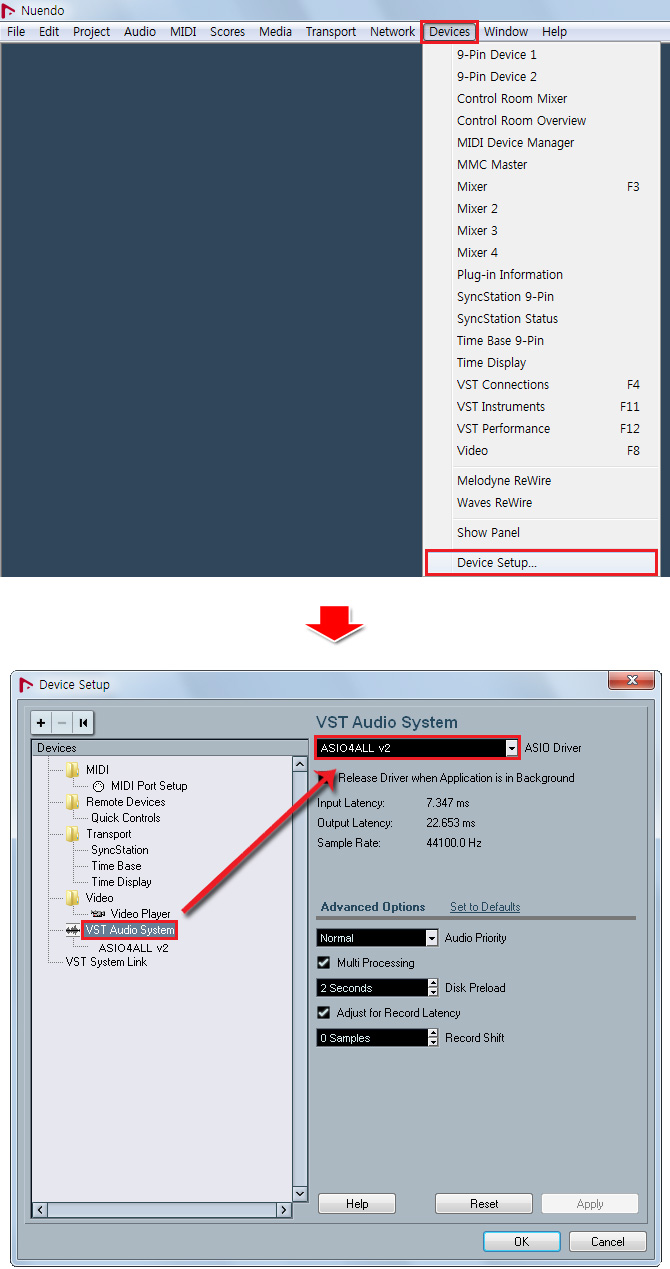670x1269 pixels.
Task: Toggle Multi Processing checkbox
Action: point(323,963)
